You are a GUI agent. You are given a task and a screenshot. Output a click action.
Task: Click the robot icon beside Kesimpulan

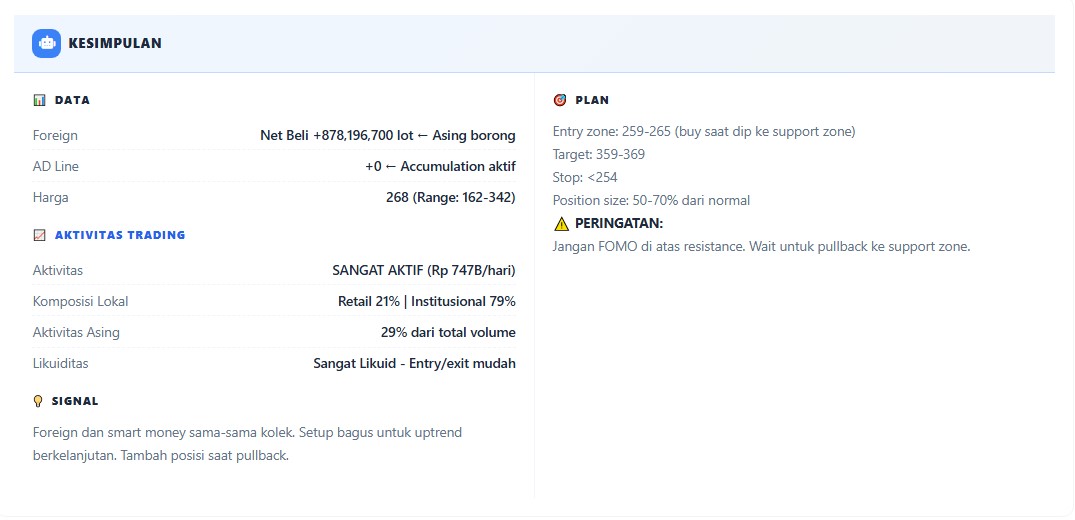(46, 43)
